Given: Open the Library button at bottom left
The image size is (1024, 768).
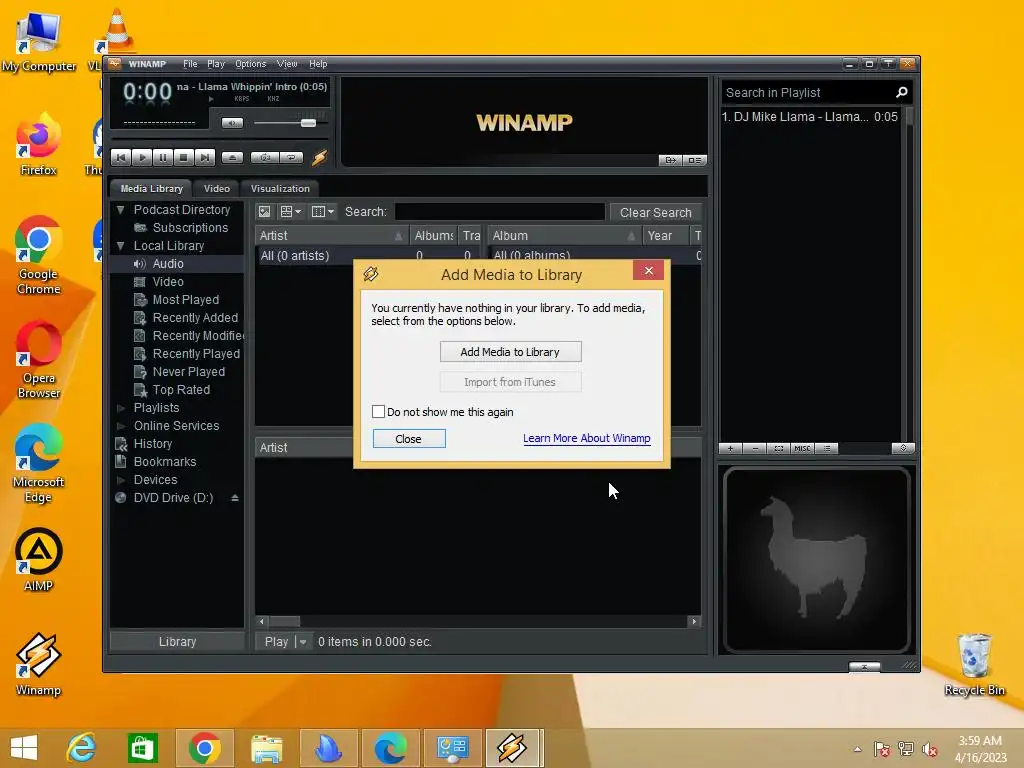Looking at the screenshot, I should tap(177, 642).
